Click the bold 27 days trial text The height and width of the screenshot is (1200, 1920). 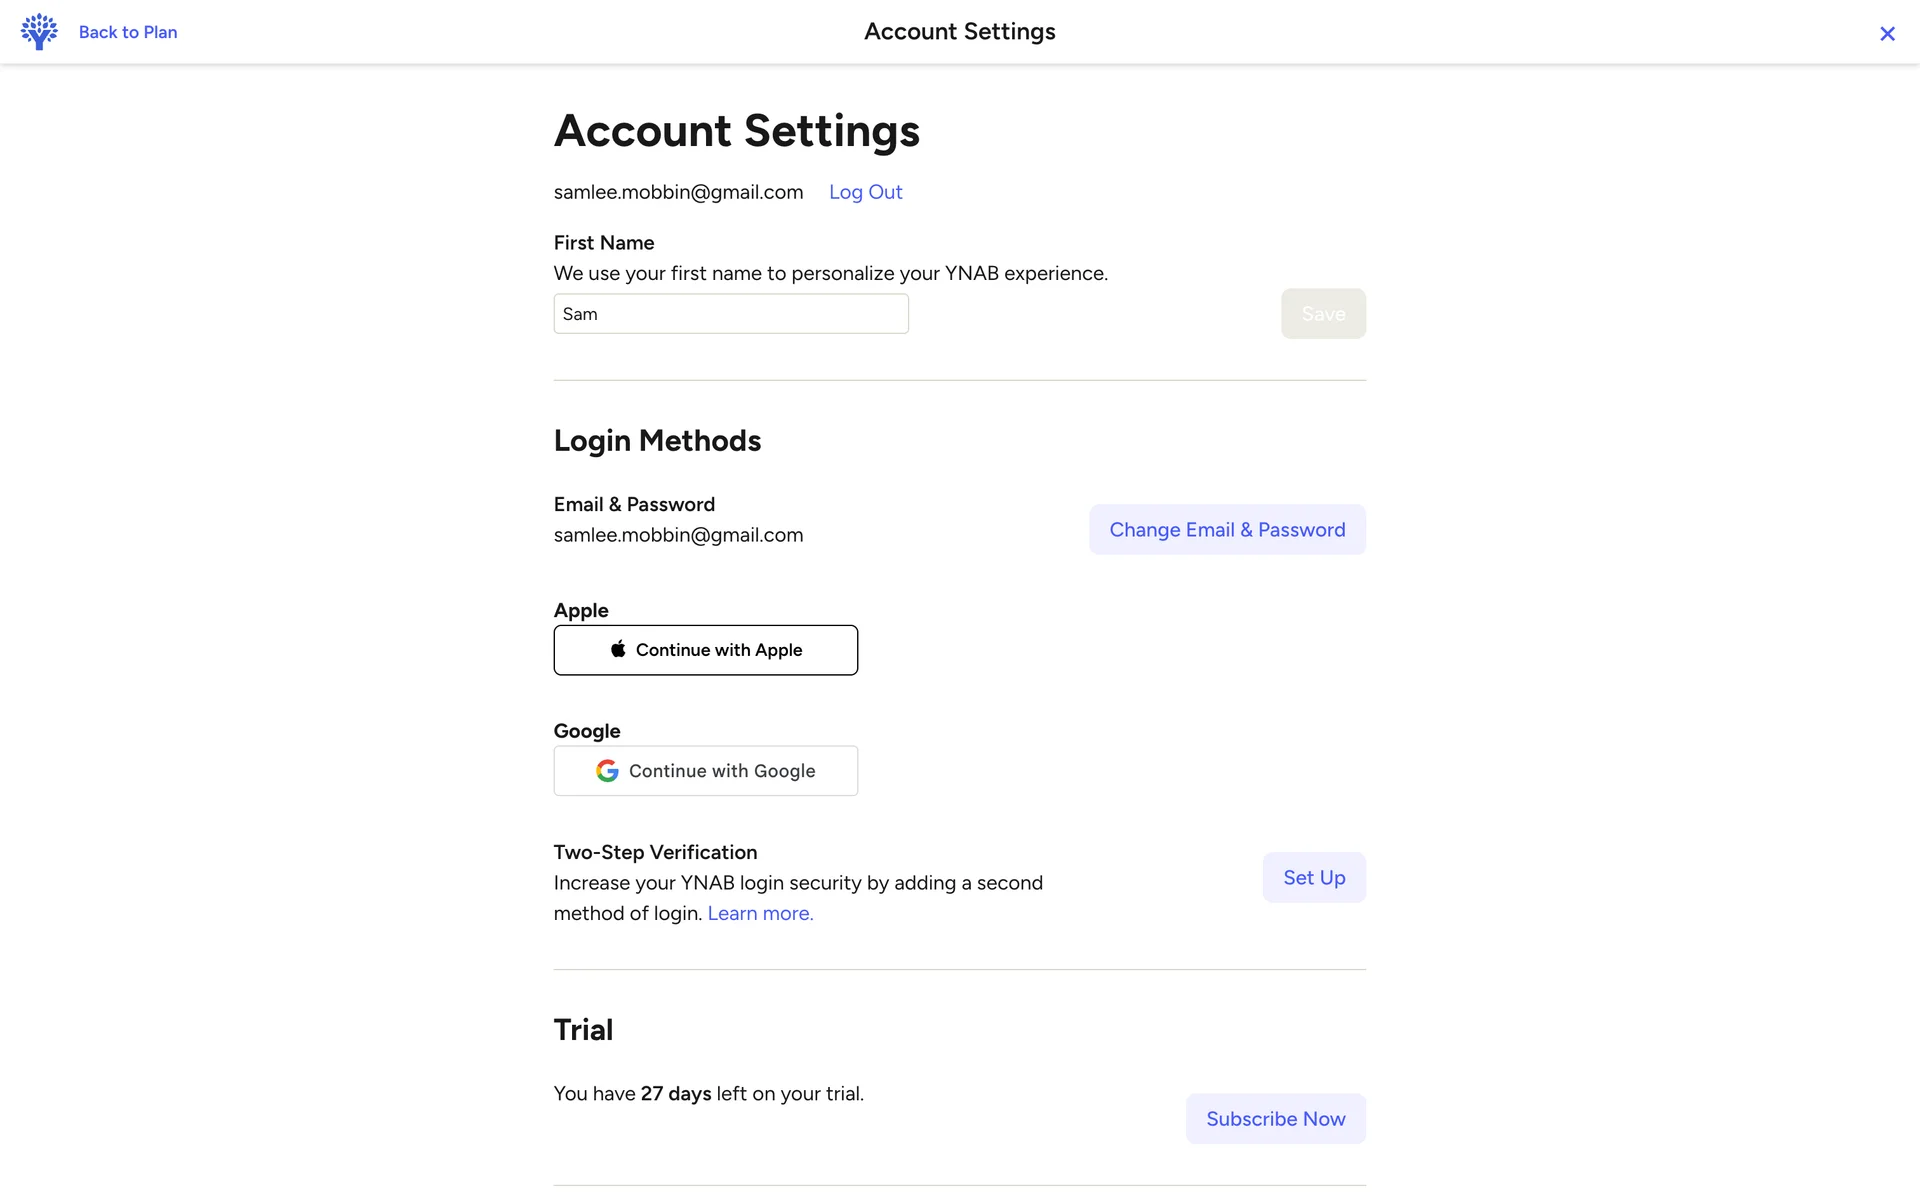point(676,1094)
